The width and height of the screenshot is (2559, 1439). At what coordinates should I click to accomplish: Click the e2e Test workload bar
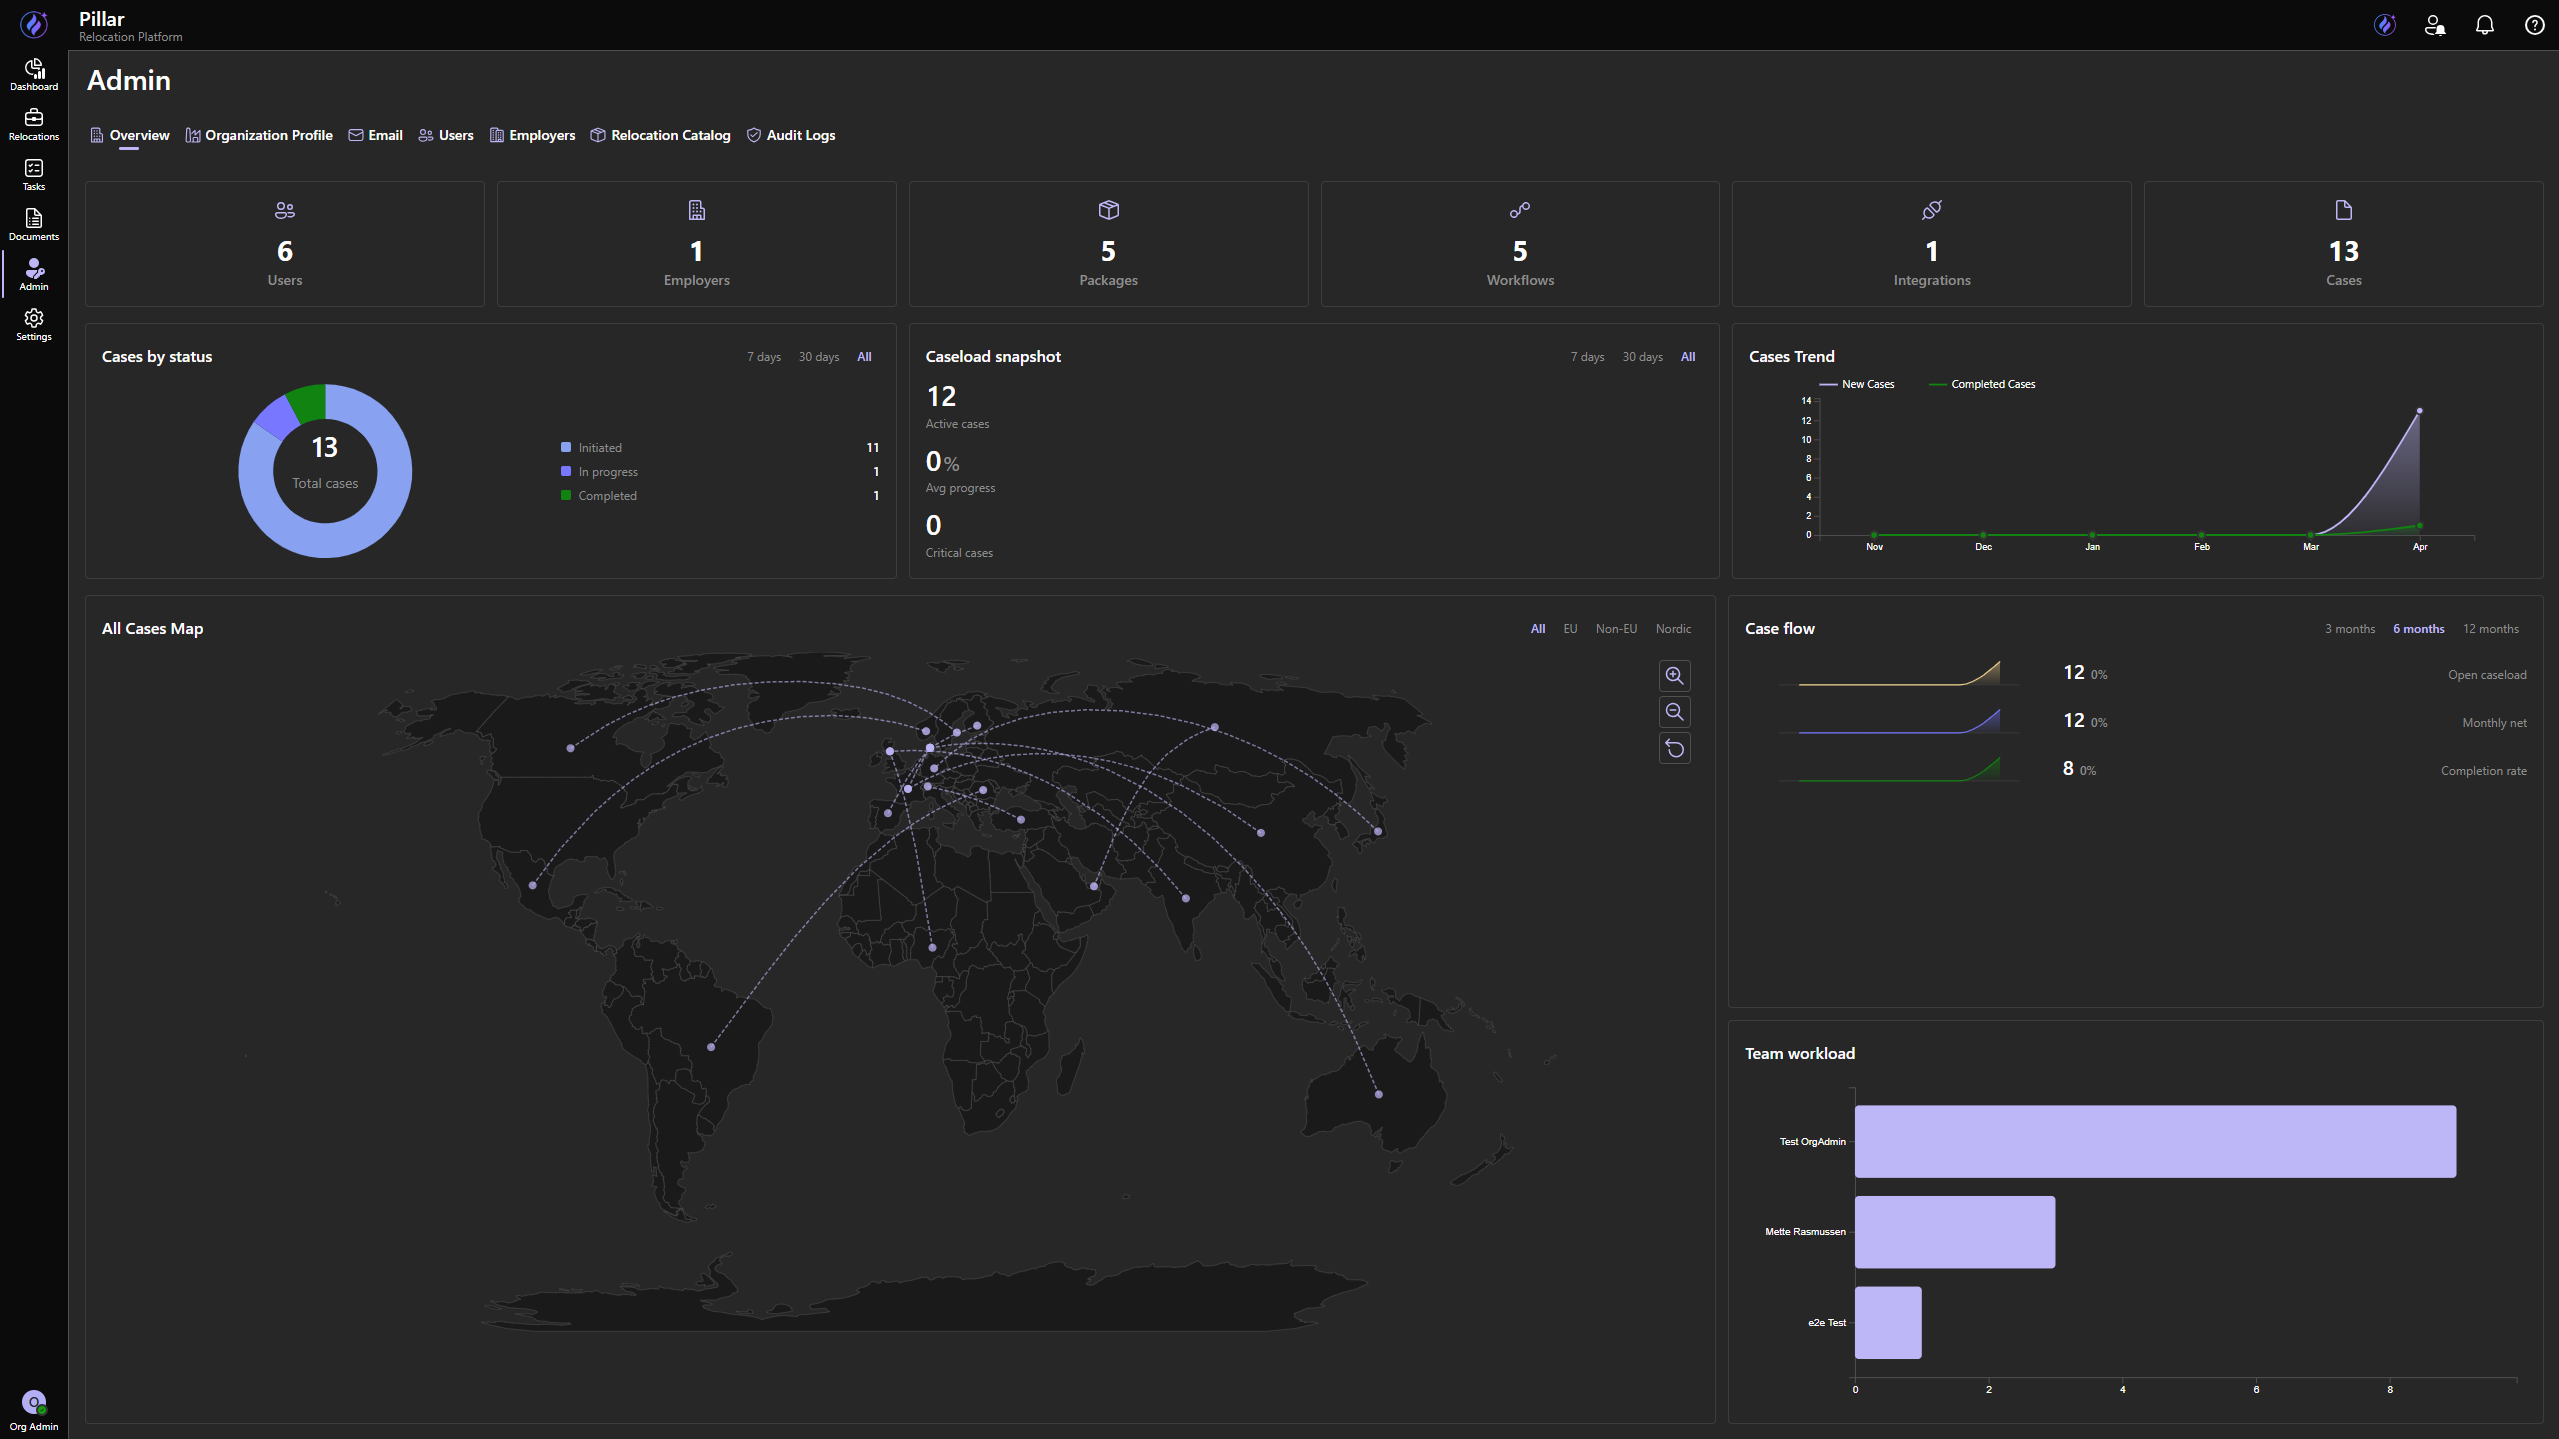coord(1888,1323)
